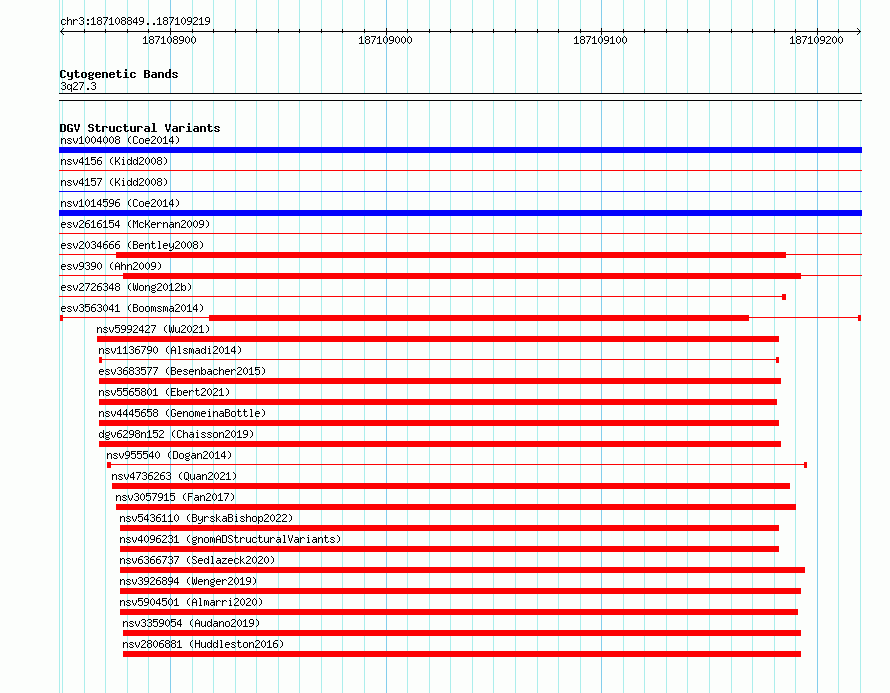Click nsv4445658 (GenomeinaBottle) label
The width and height of the screenshot is (890, 693).
click(x=182, y=413)
